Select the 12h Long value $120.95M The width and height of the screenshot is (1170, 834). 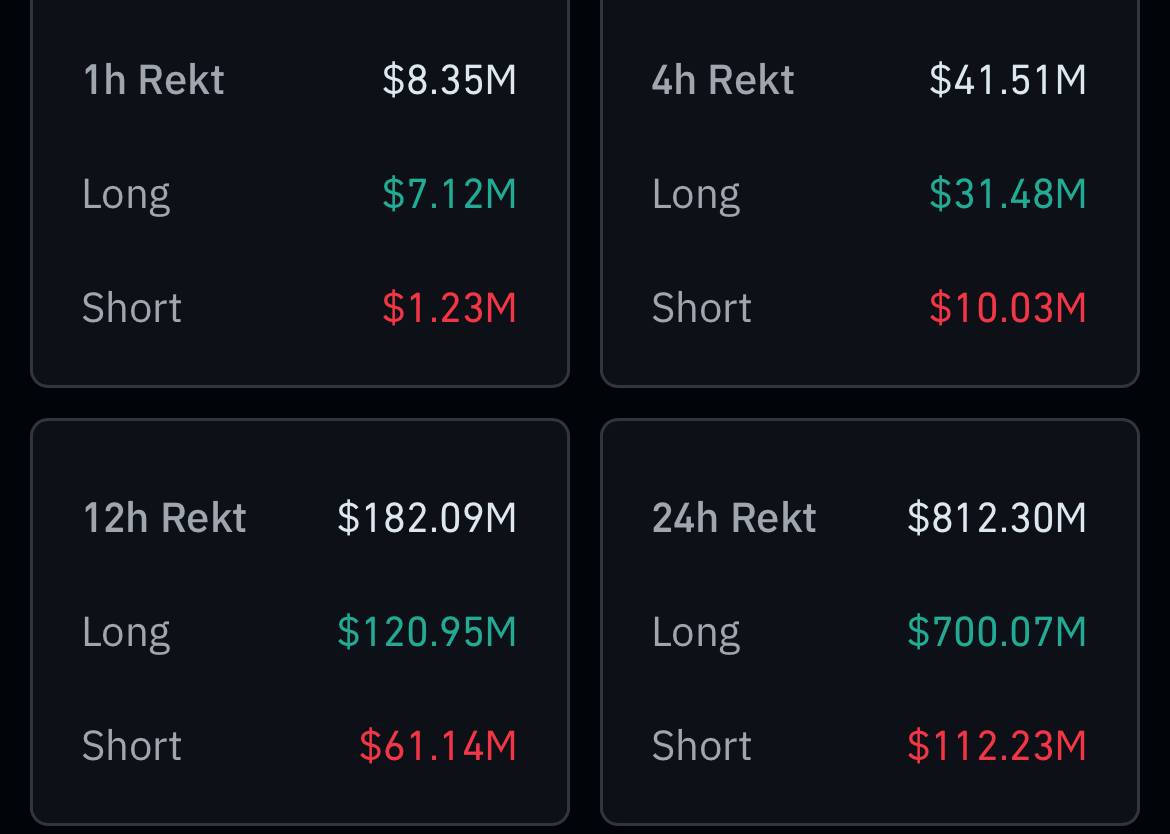427,632
